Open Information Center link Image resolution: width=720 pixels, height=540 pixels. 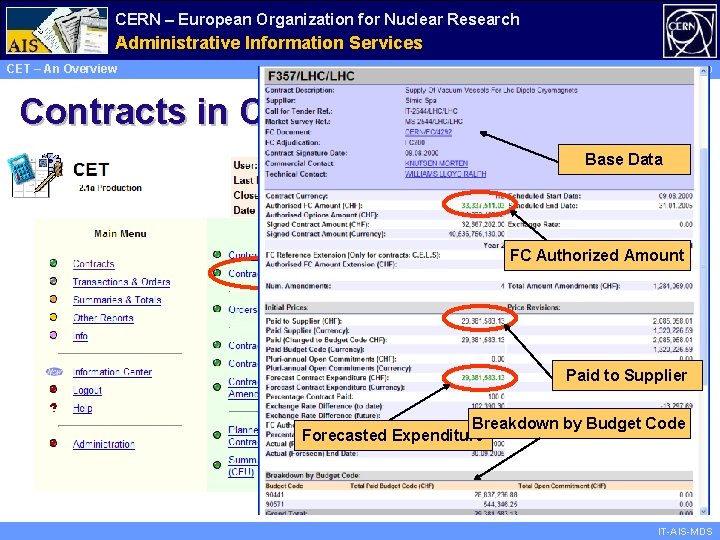(112, 372)
